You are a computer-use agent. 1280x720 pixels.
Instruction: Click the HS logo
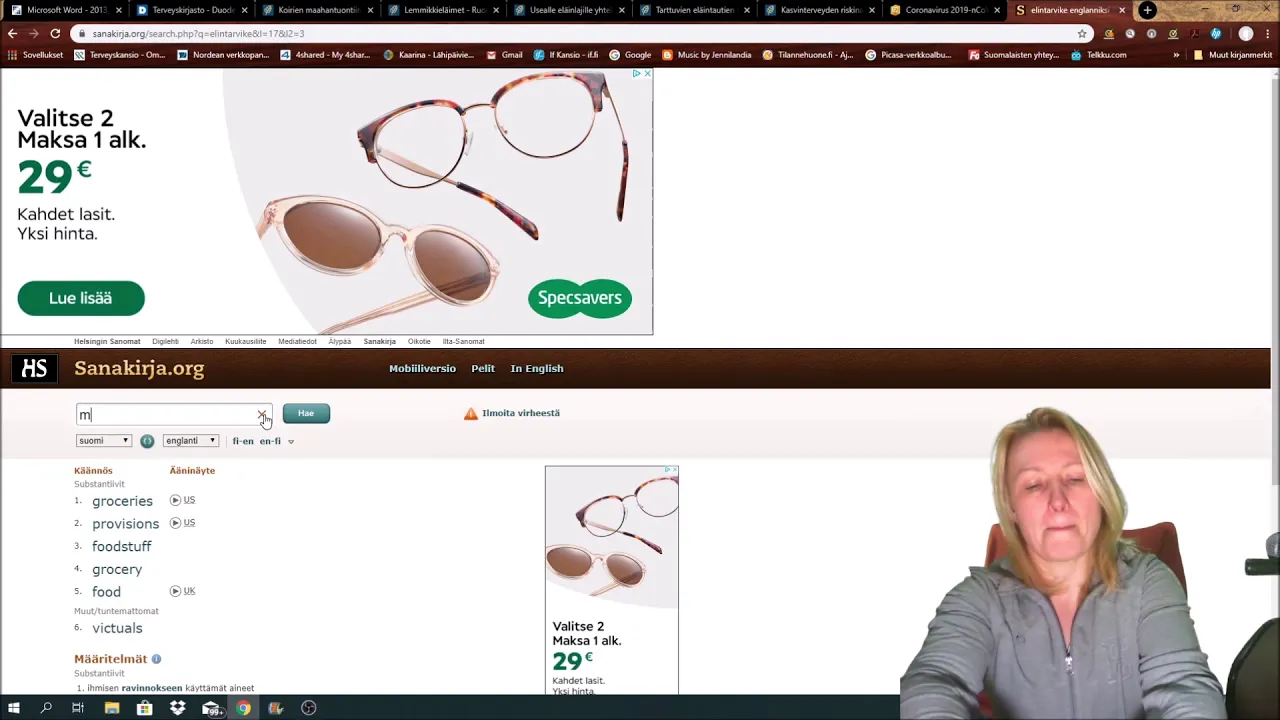[34, 368]
